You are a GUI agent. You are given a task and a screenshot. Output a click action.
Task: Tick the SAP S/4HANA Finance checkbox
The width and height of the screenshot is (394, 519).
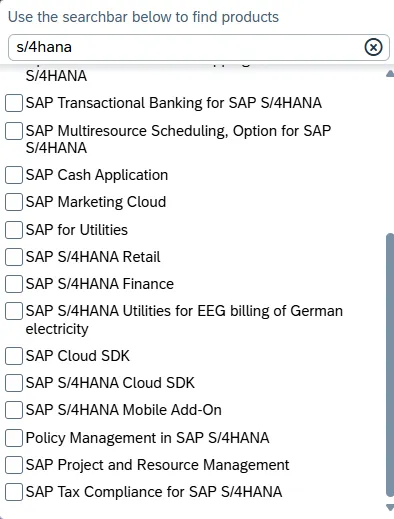pyautogui.click(x=14, y=284)
